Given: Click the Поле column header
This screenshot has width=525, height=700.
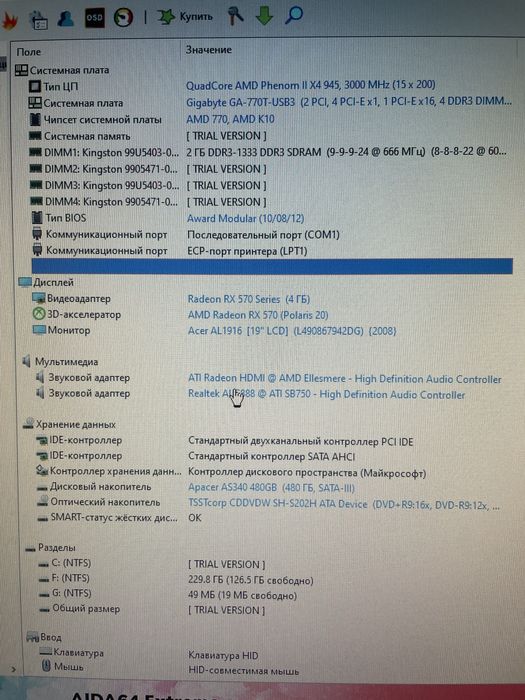Looking at the screenshot, I should [x=29, y=52].
